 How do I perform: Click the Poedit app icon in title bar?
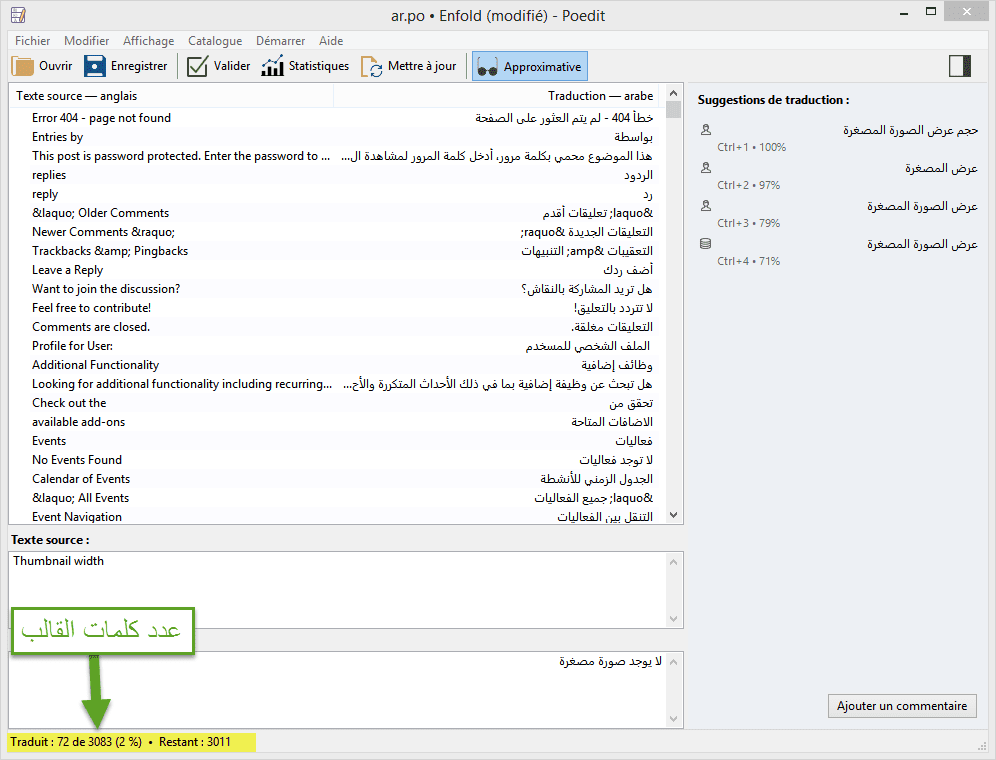(17, 15)
